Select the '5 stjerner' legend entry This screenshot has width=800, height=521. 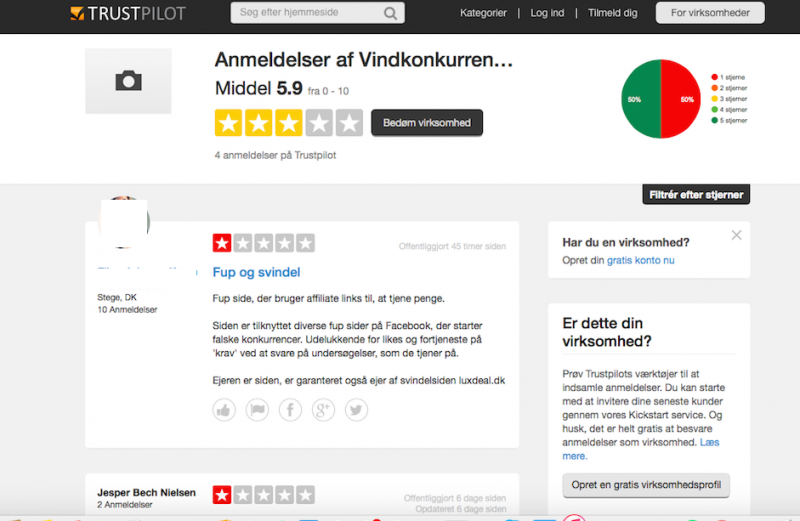click(x=729, y=120)
